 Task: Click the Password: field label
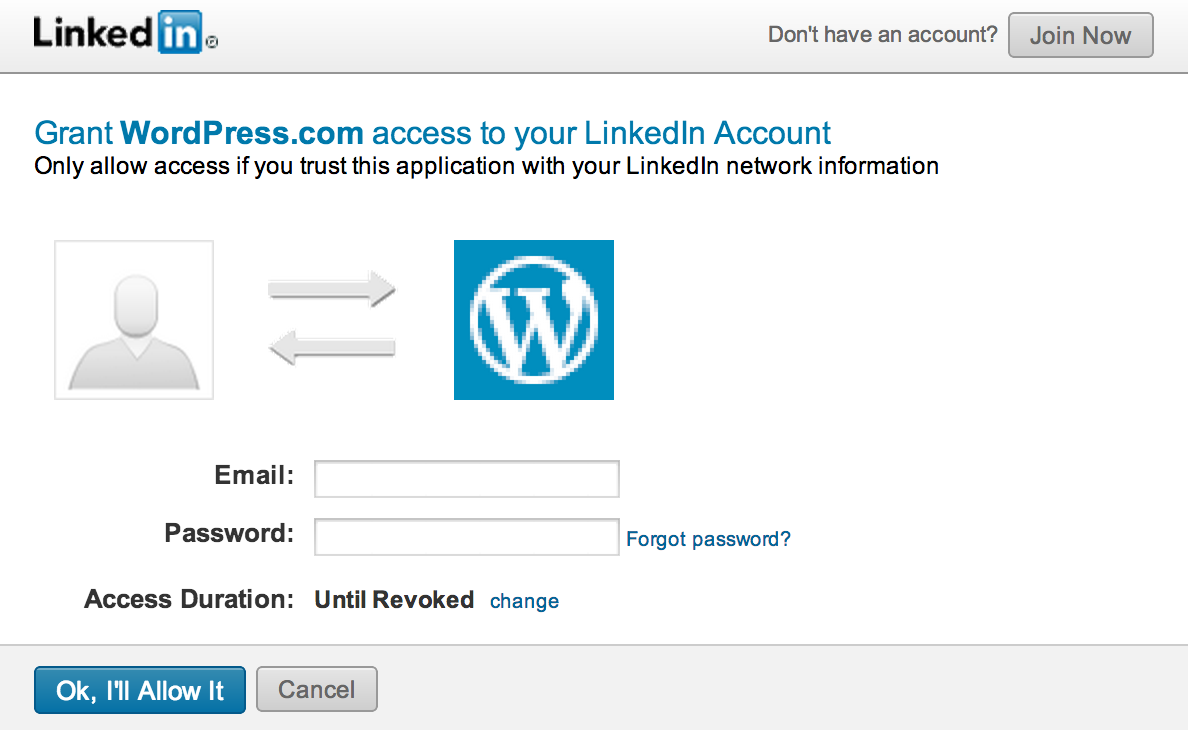pyautogui.click(x=229, y=533)
